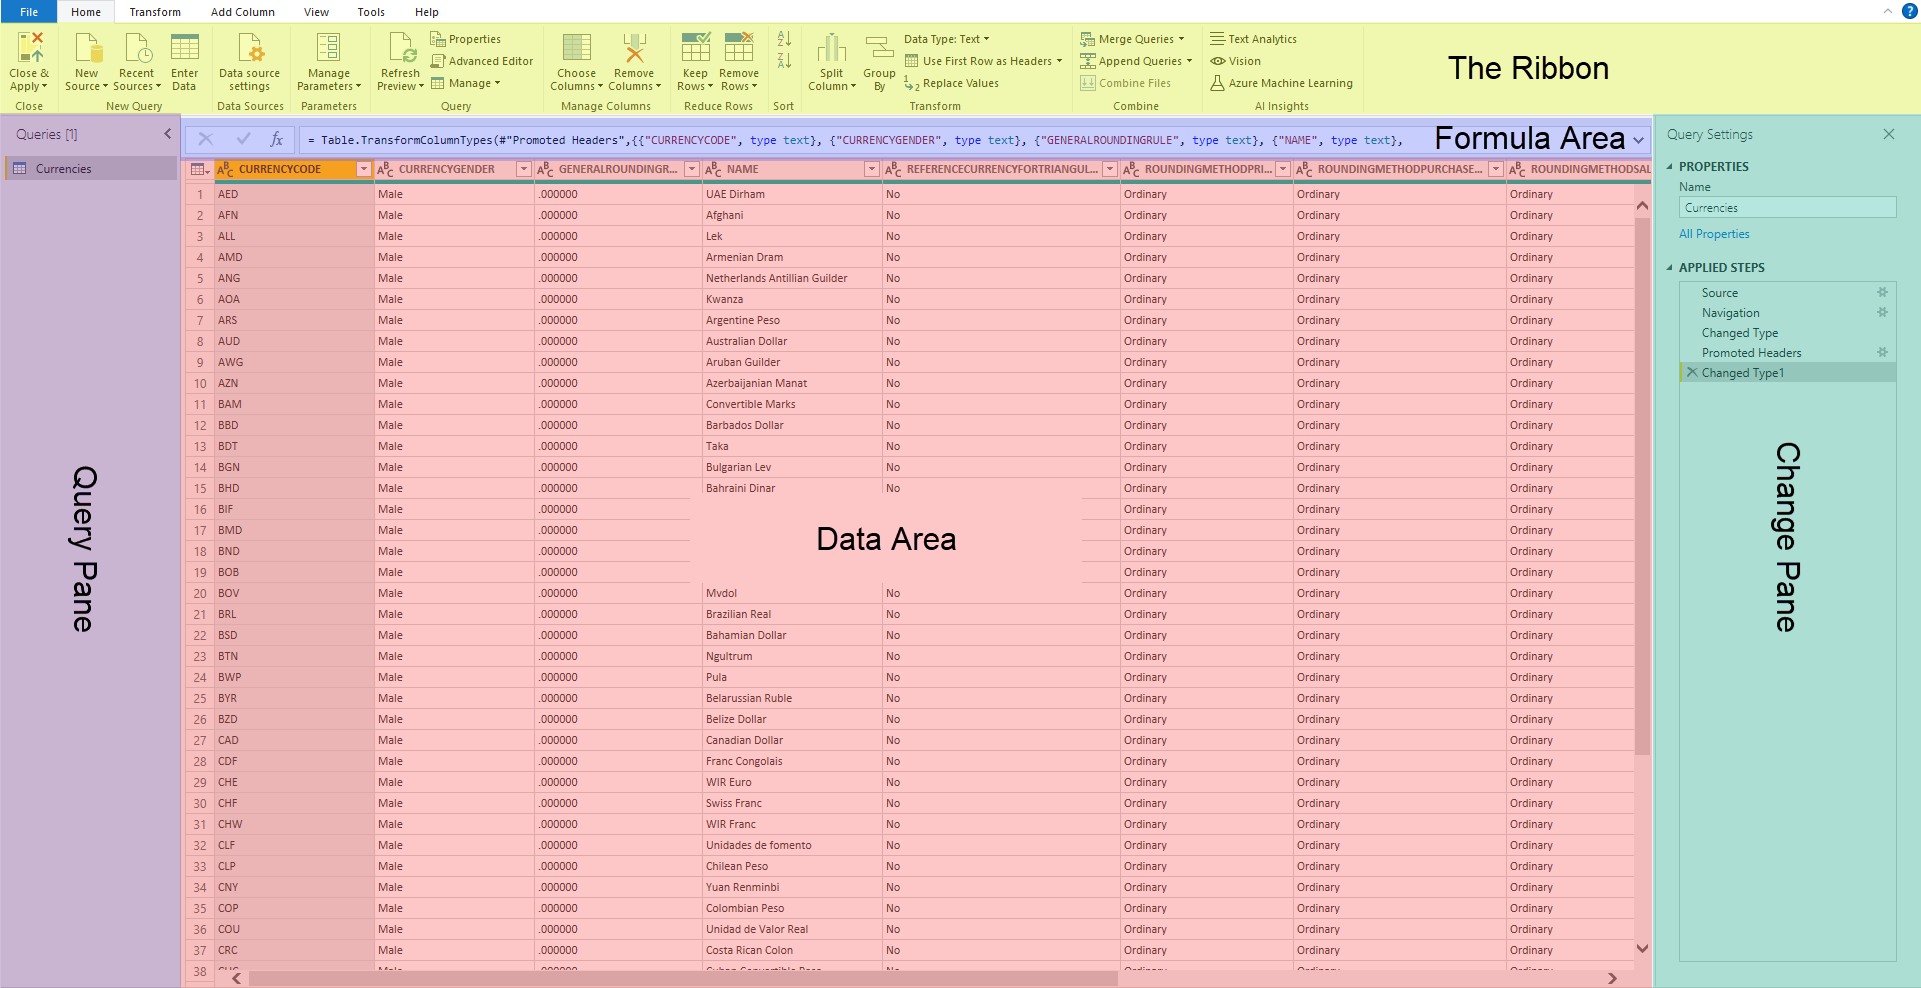
Task: Delete the Changed Type1 applied step
Action: (1691, 372)
